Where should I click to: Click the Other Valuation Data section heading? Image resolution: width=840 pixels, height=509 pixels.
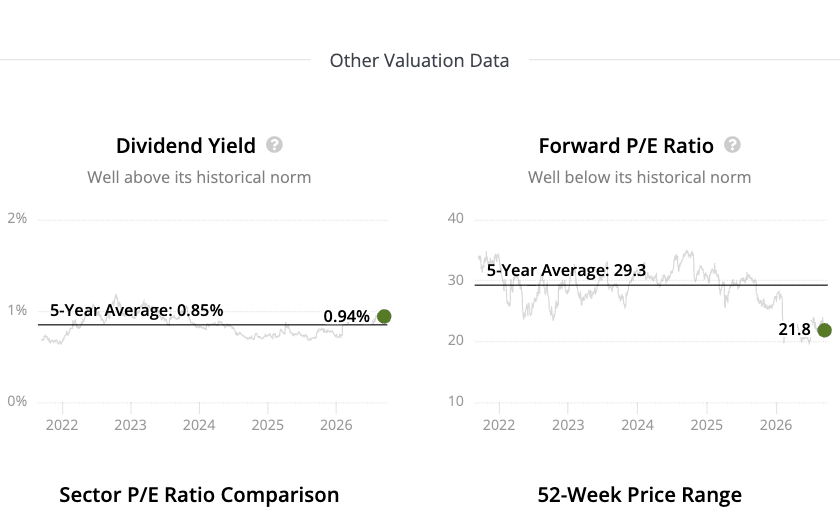pos(419,61)
